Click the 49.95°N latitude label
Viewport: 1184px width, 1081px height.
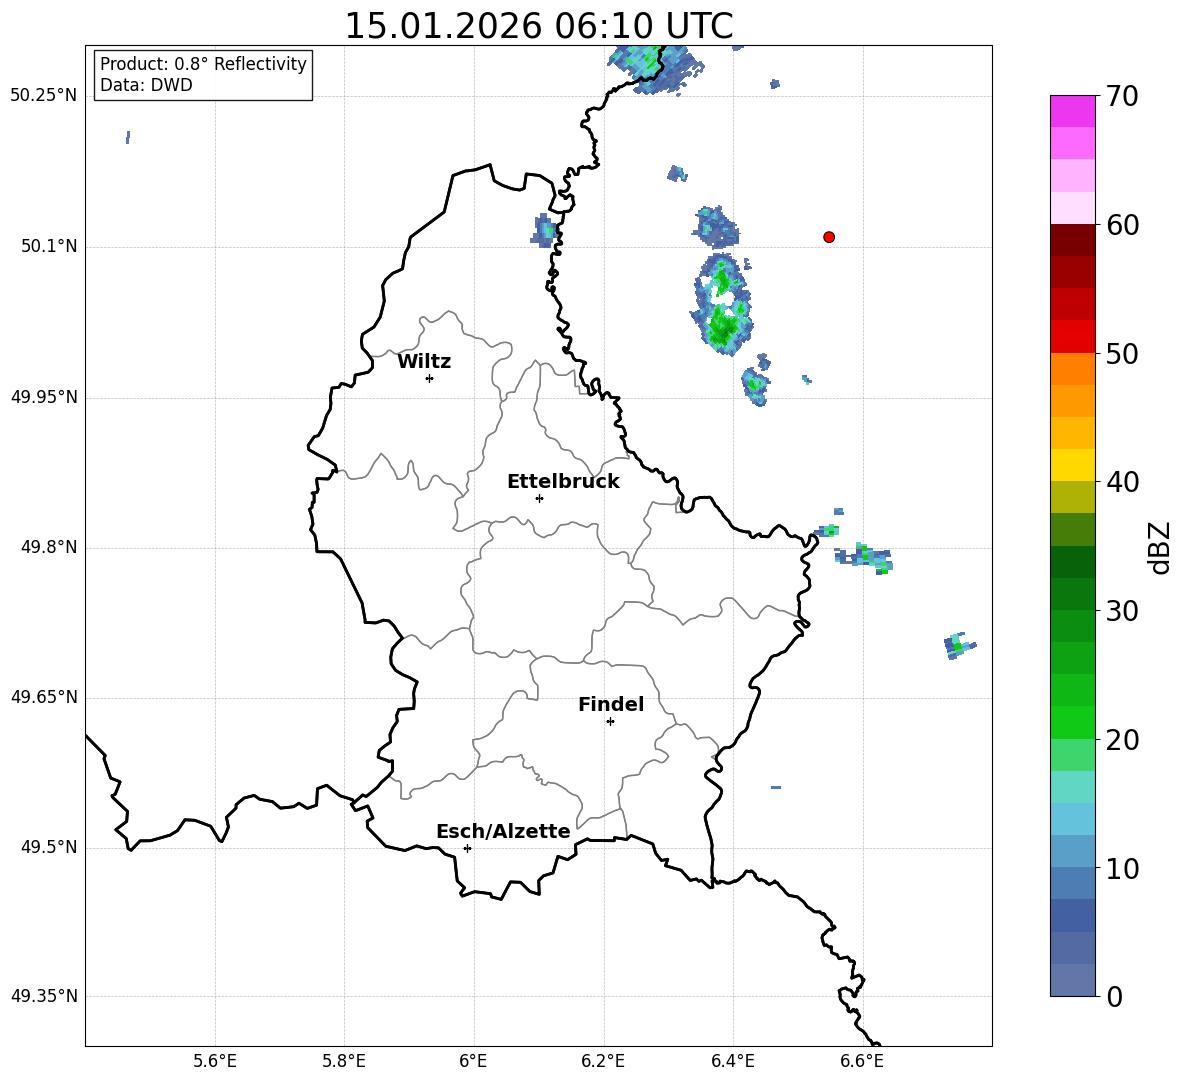(x=44, y=397)
